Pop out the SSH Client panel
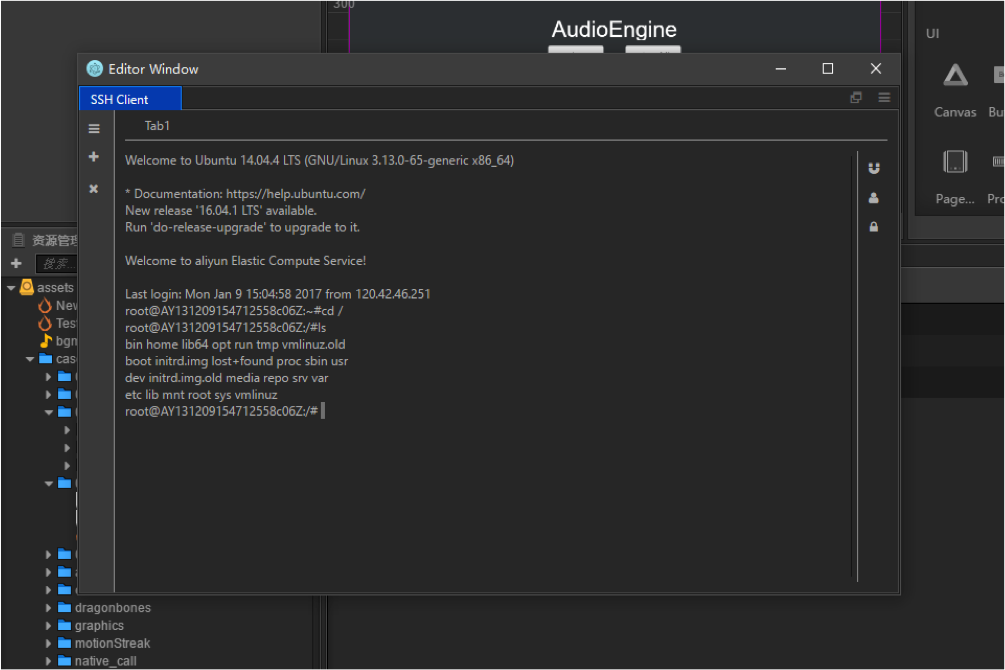The image size is (1005, 670). pos(856,97)
